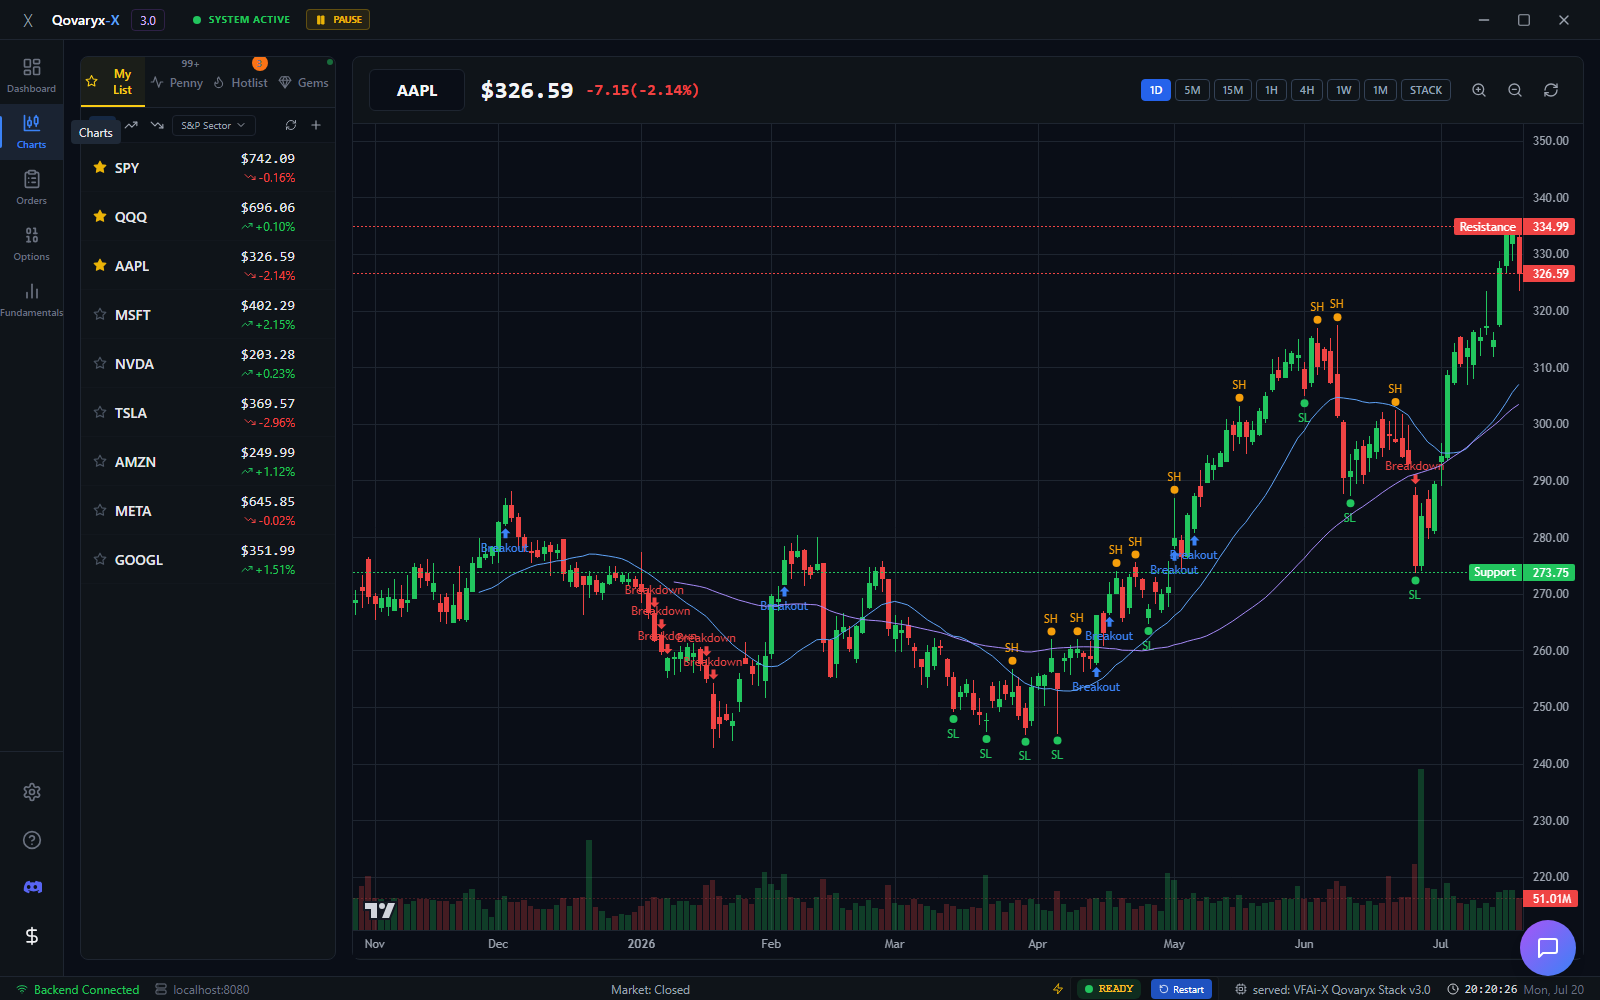The width and height of the screenshot is (1600, 1000).
Task: Refresh the watchlist with the refresh icon
Action: (291, 125)
